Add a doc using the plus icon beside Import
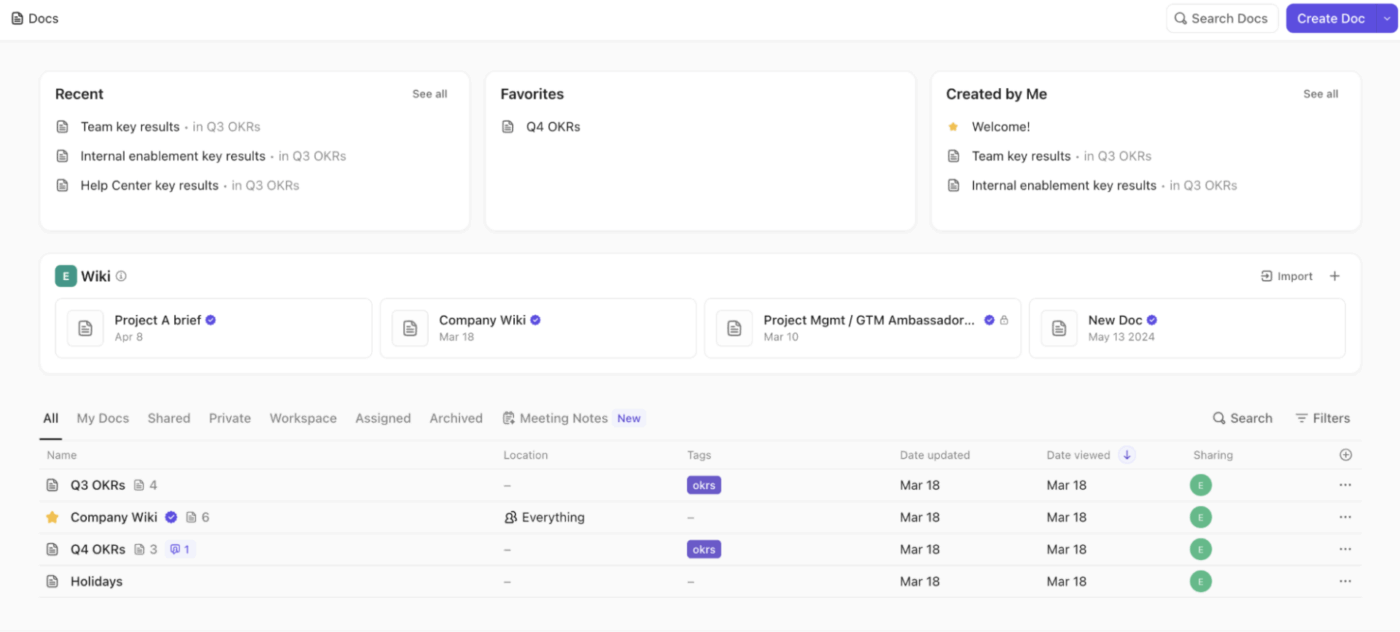The image size is (1400, 632). pyautogui.click(x=1335, y=276)
